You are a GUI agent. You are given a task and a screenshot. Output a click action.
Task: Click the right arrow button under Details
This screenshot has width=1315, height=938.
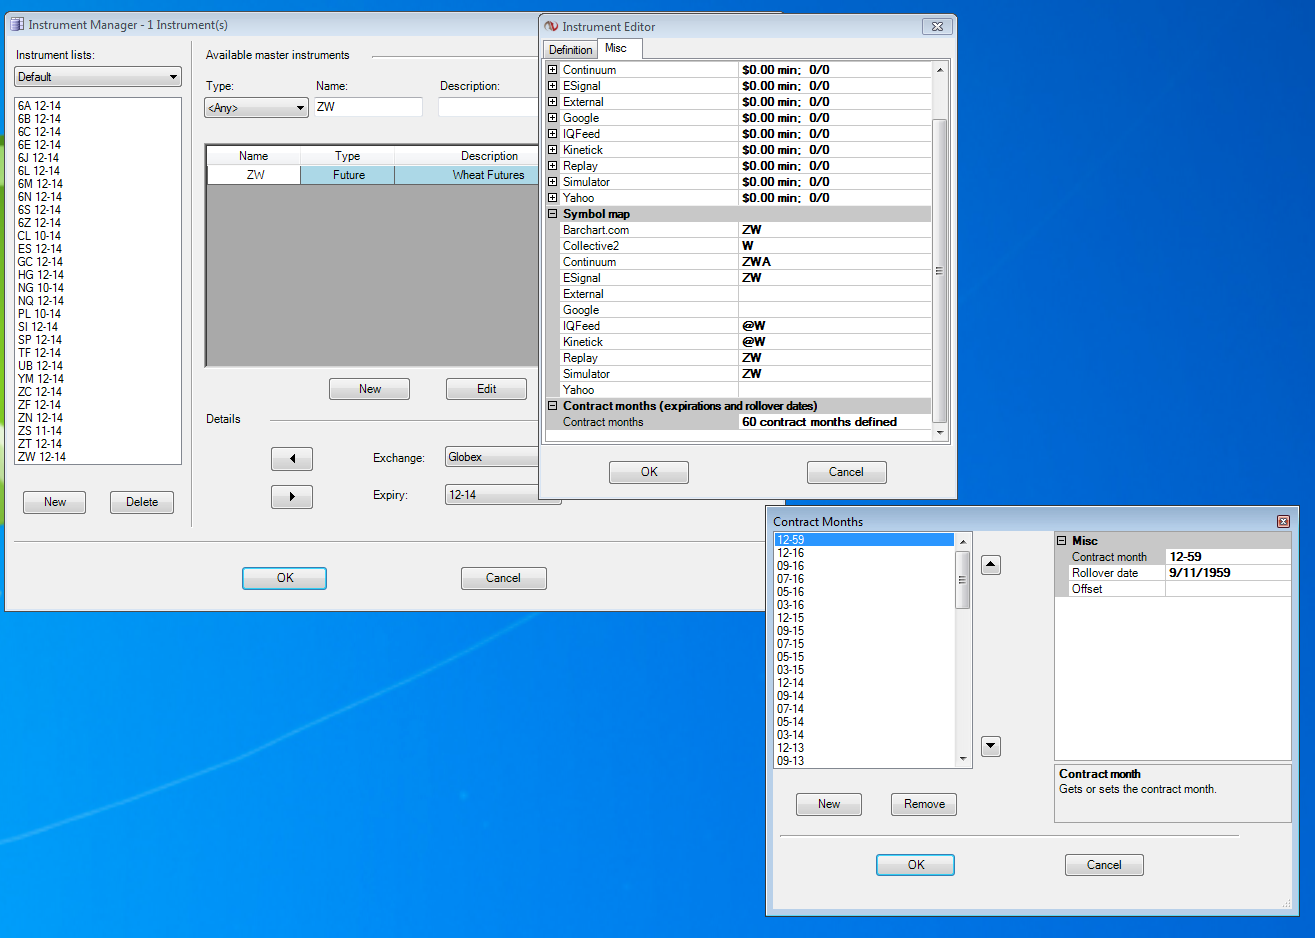(292, 497)
